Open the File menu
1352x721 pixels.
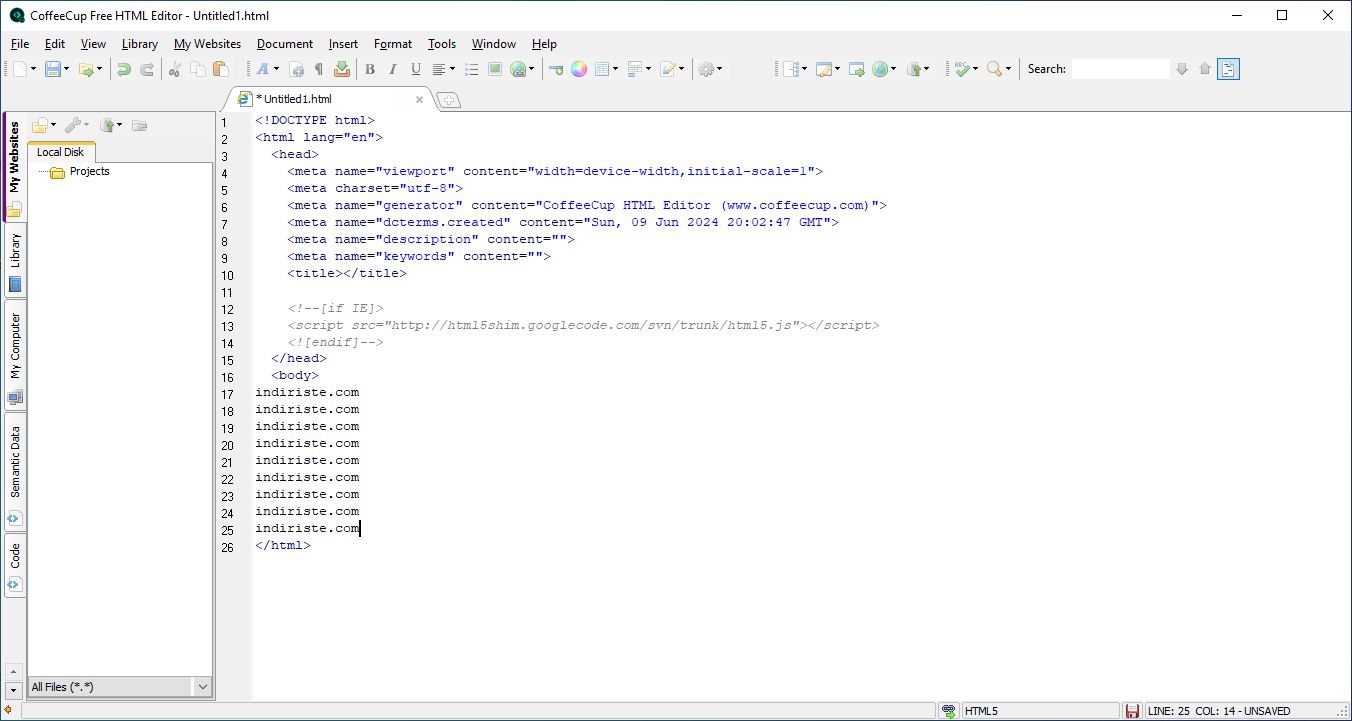point(20,44)
